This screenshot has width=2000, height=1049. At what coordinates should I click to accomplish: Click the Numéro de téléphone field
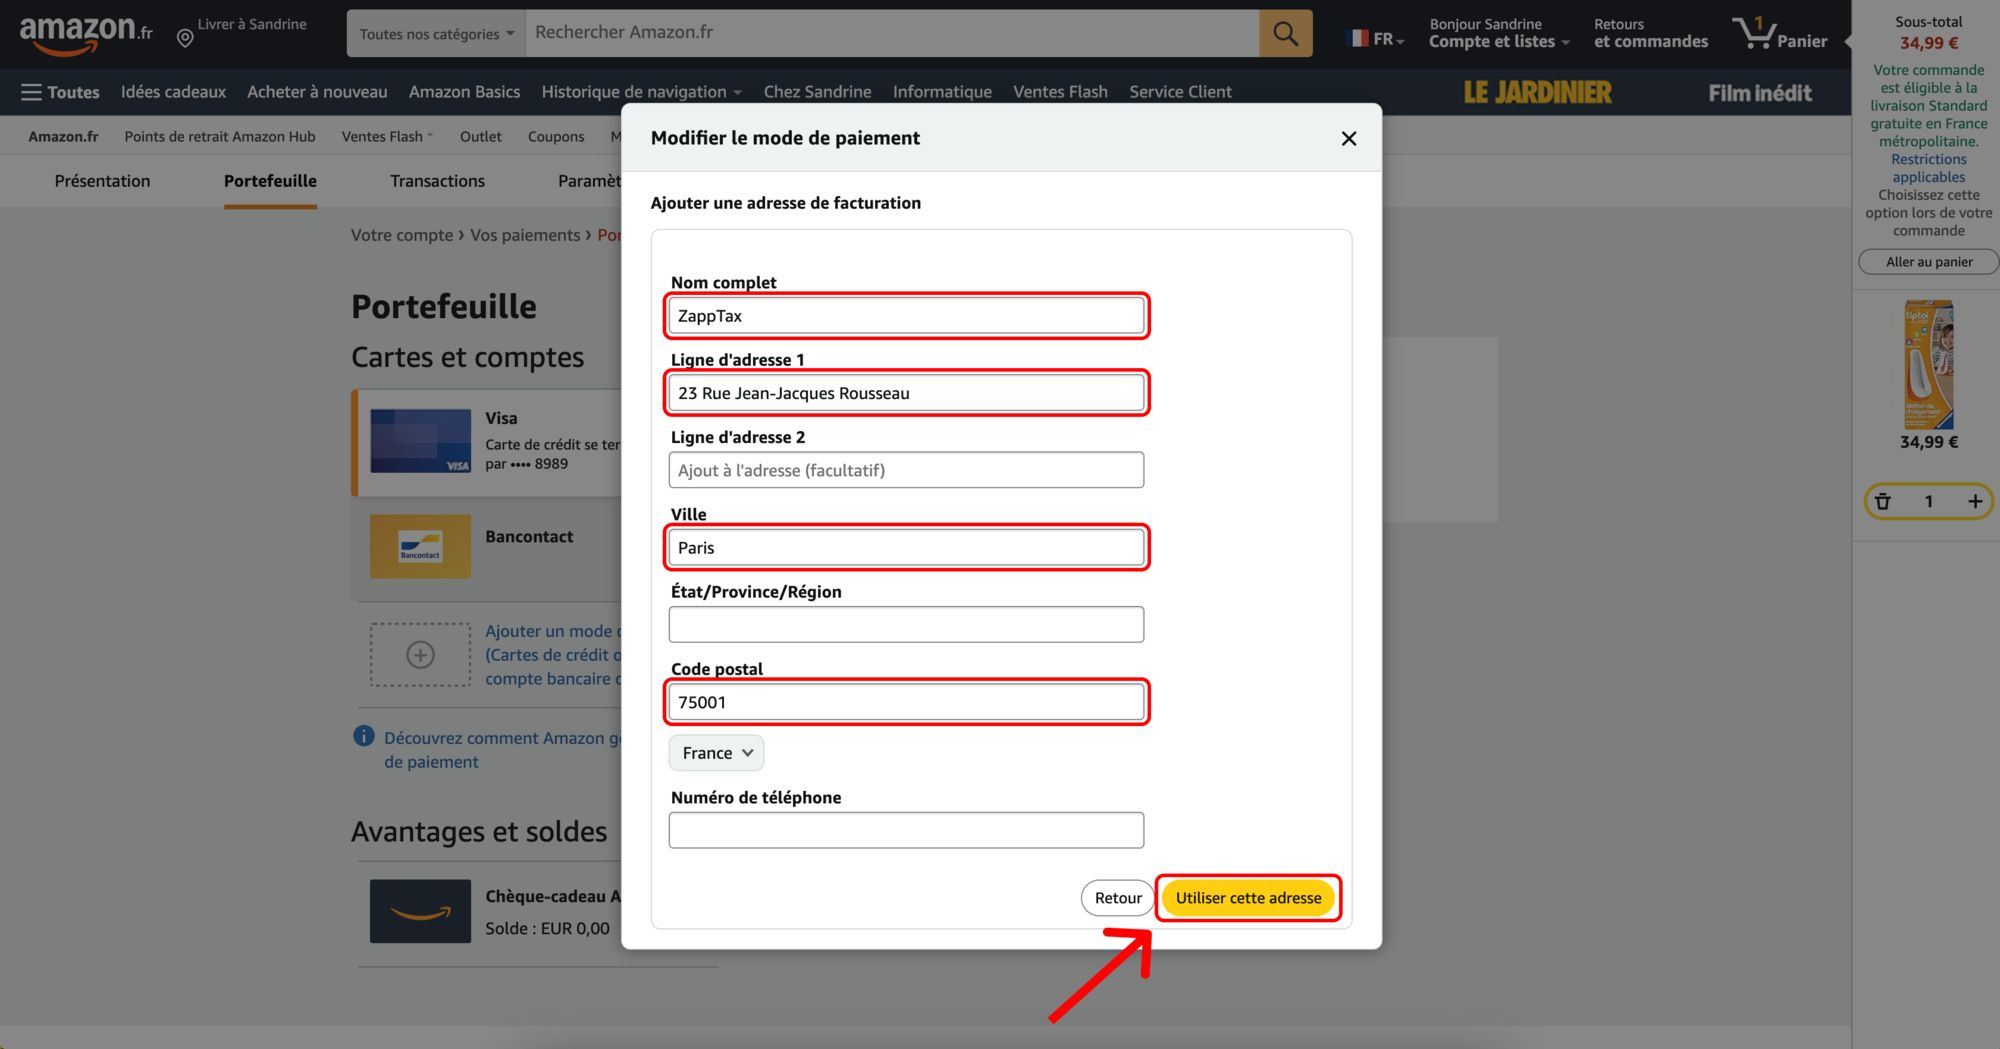[906, 830]
